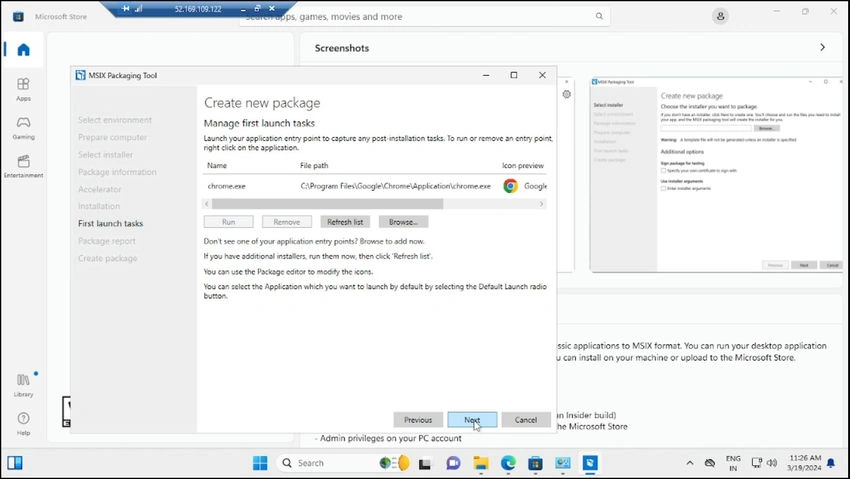Image resolution: width=850 pixels, height=479 pixels.
Task: Open Task View from the taskbar
Action: [x=424, y=463]
